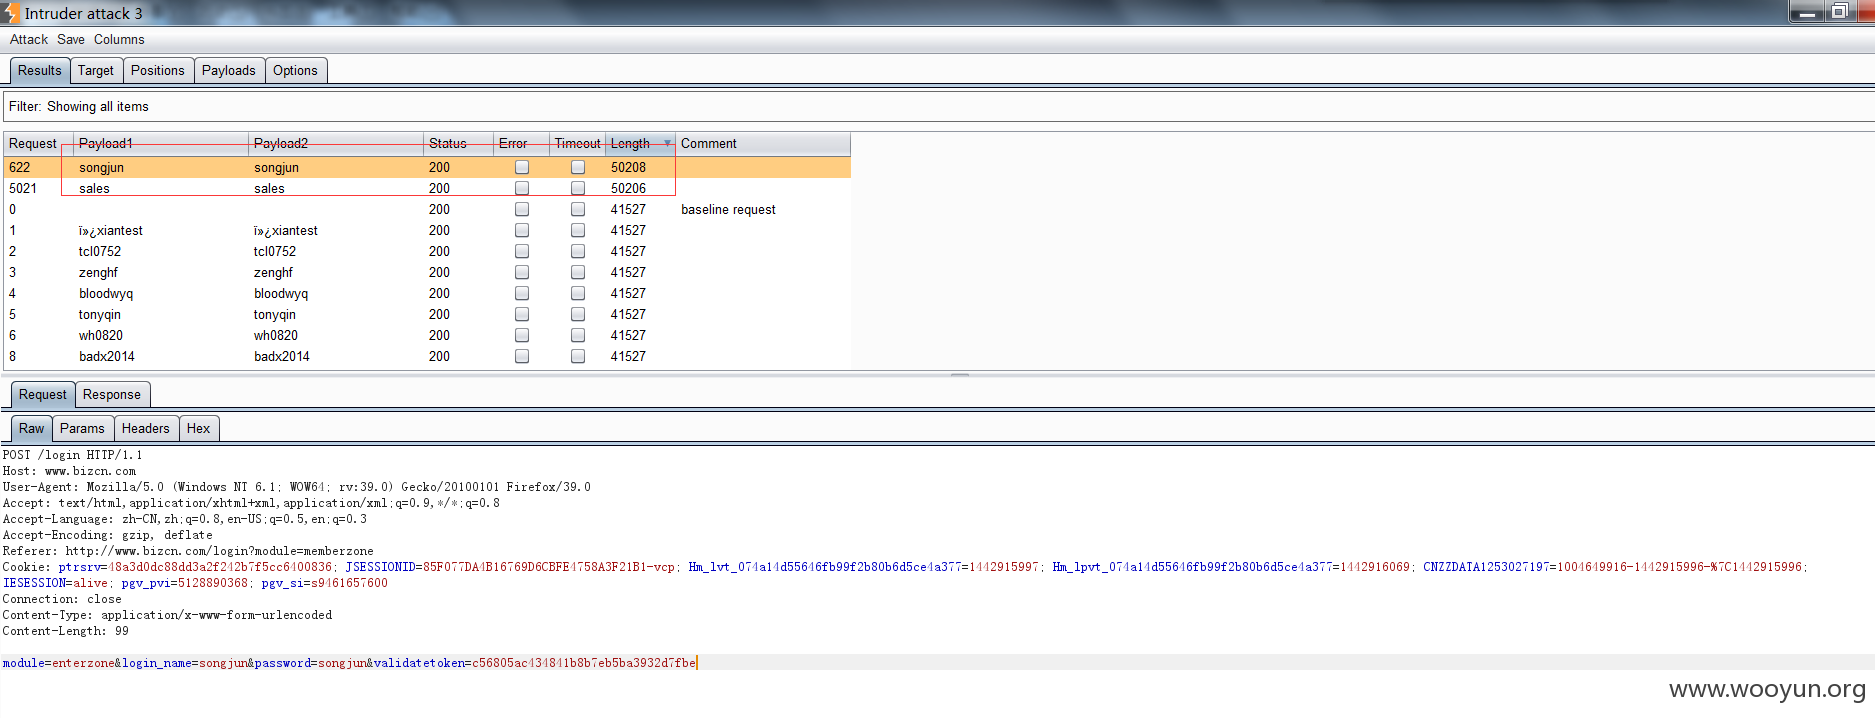
Task: Restore the Intruder attack window
Action: (1839, 12)
